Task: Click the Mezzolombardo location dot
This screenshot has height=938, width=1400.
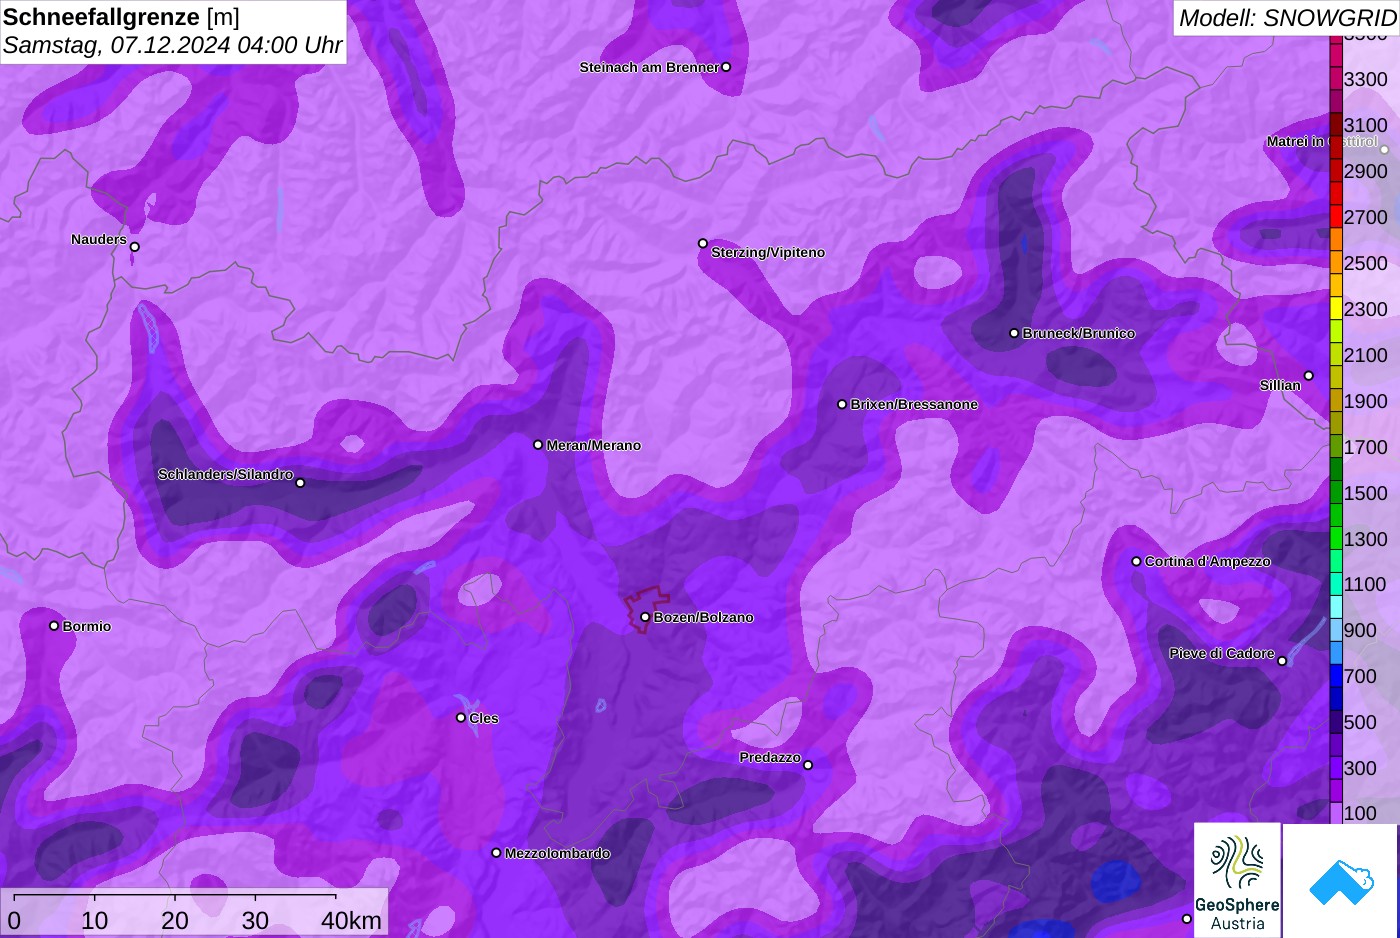Action: [496, 853]
